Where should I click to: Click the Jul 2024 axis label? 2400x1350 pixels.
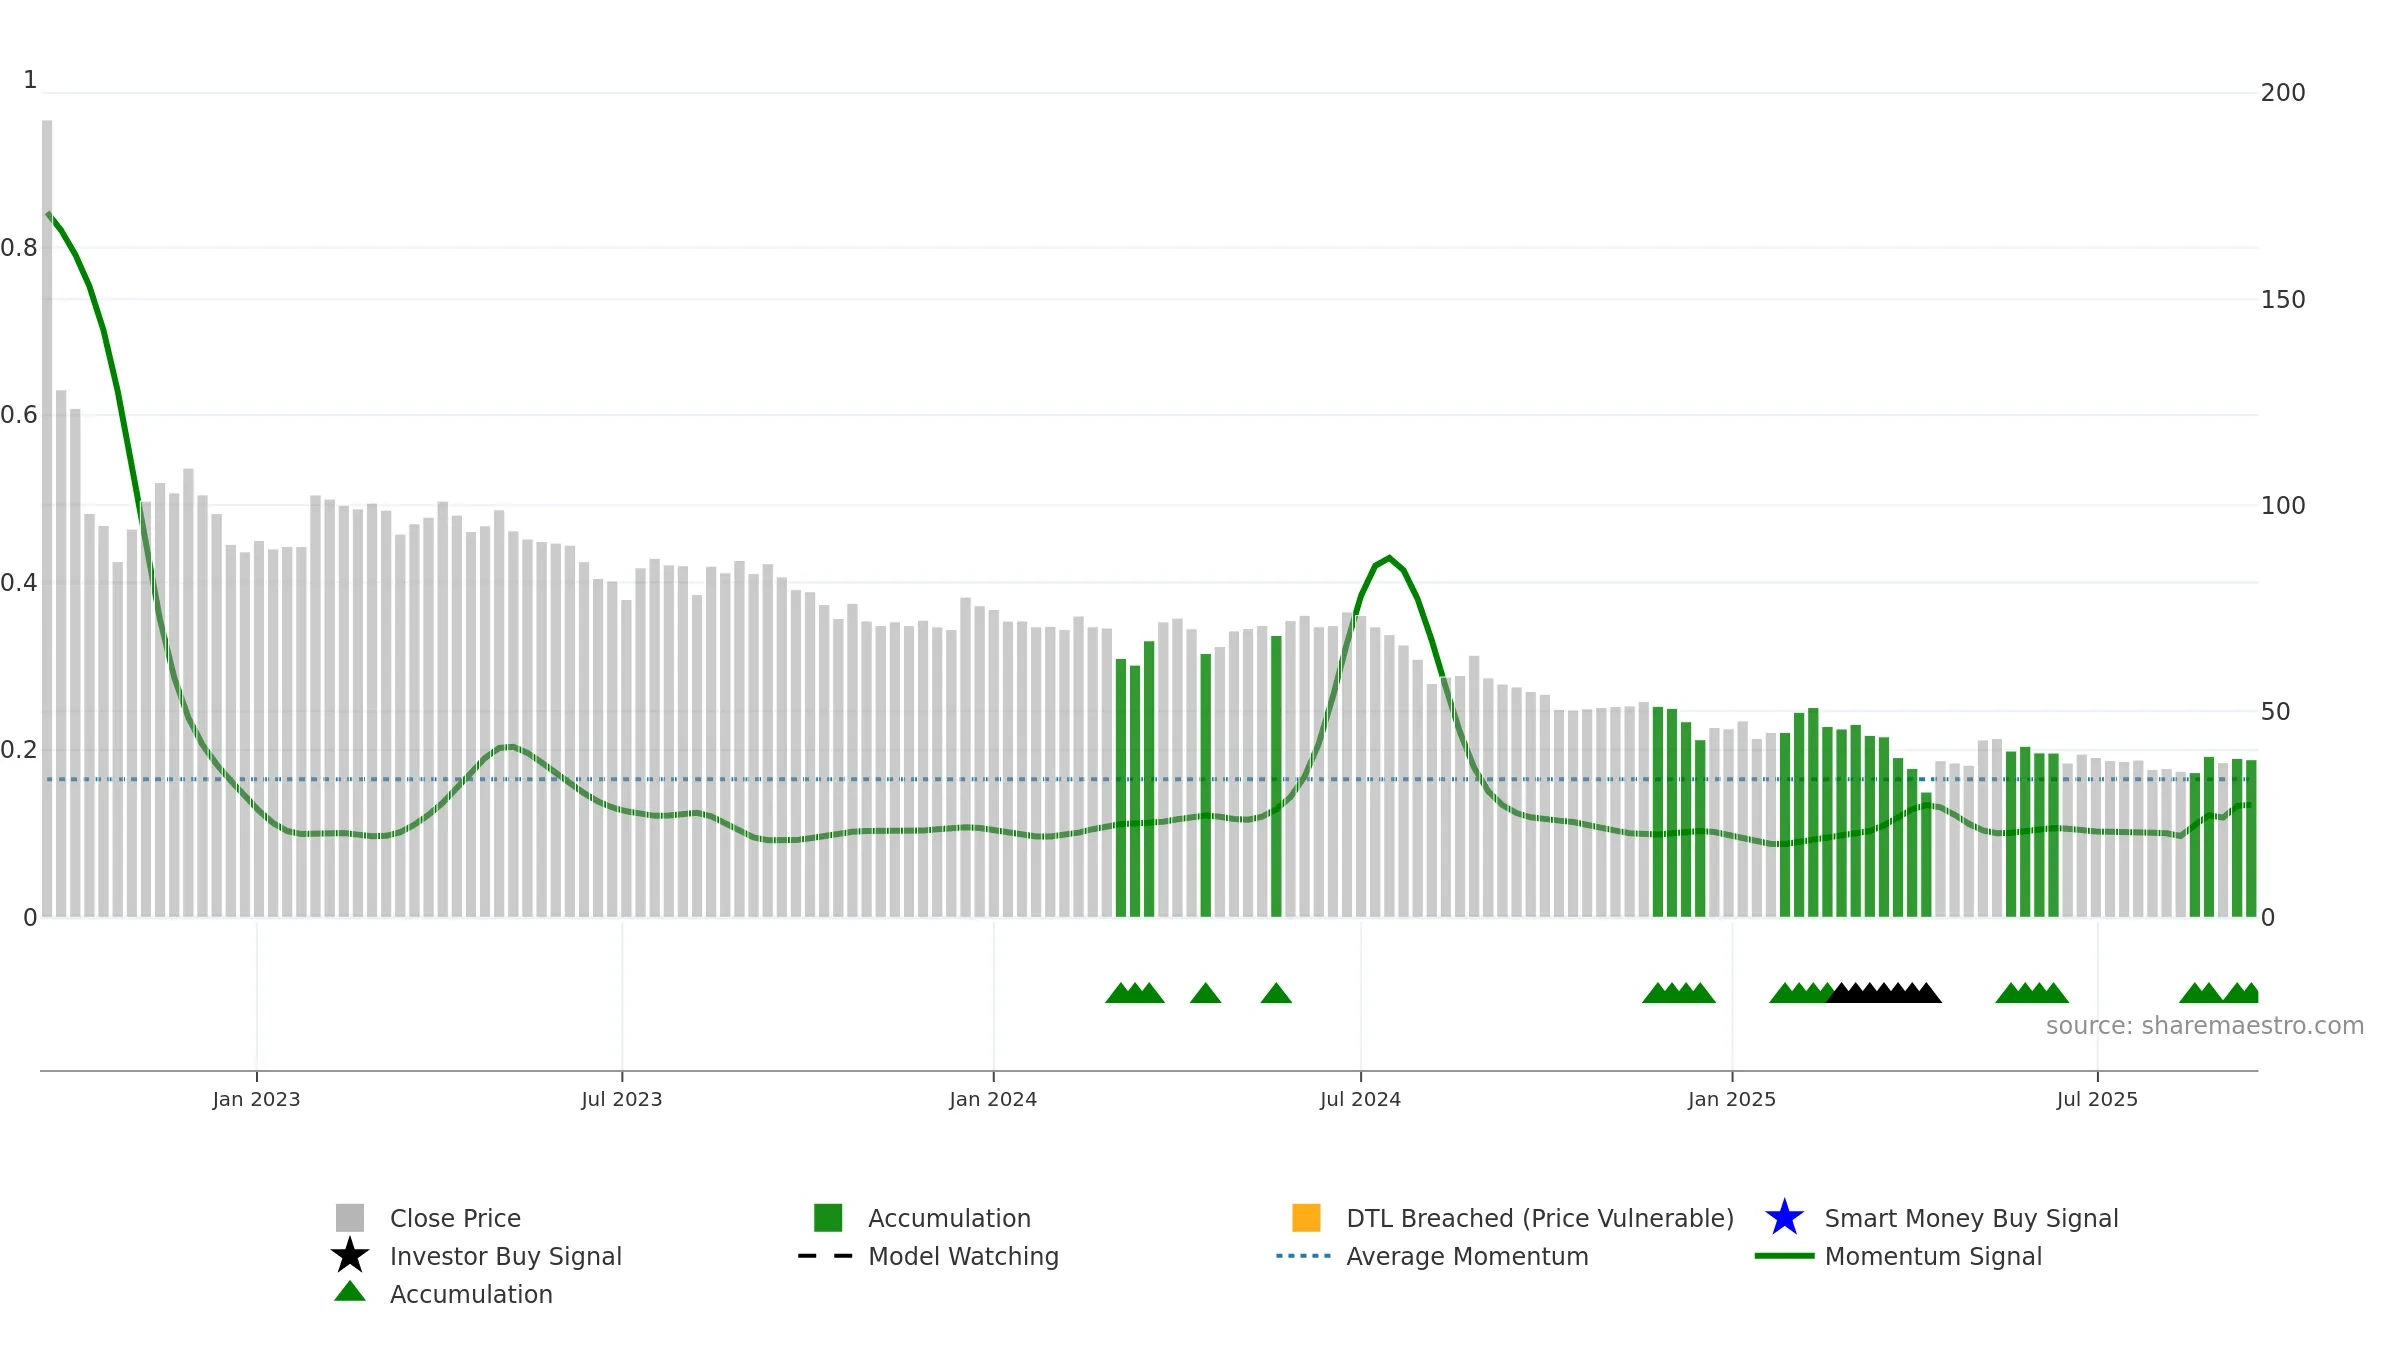[x=1360, y=1099]
